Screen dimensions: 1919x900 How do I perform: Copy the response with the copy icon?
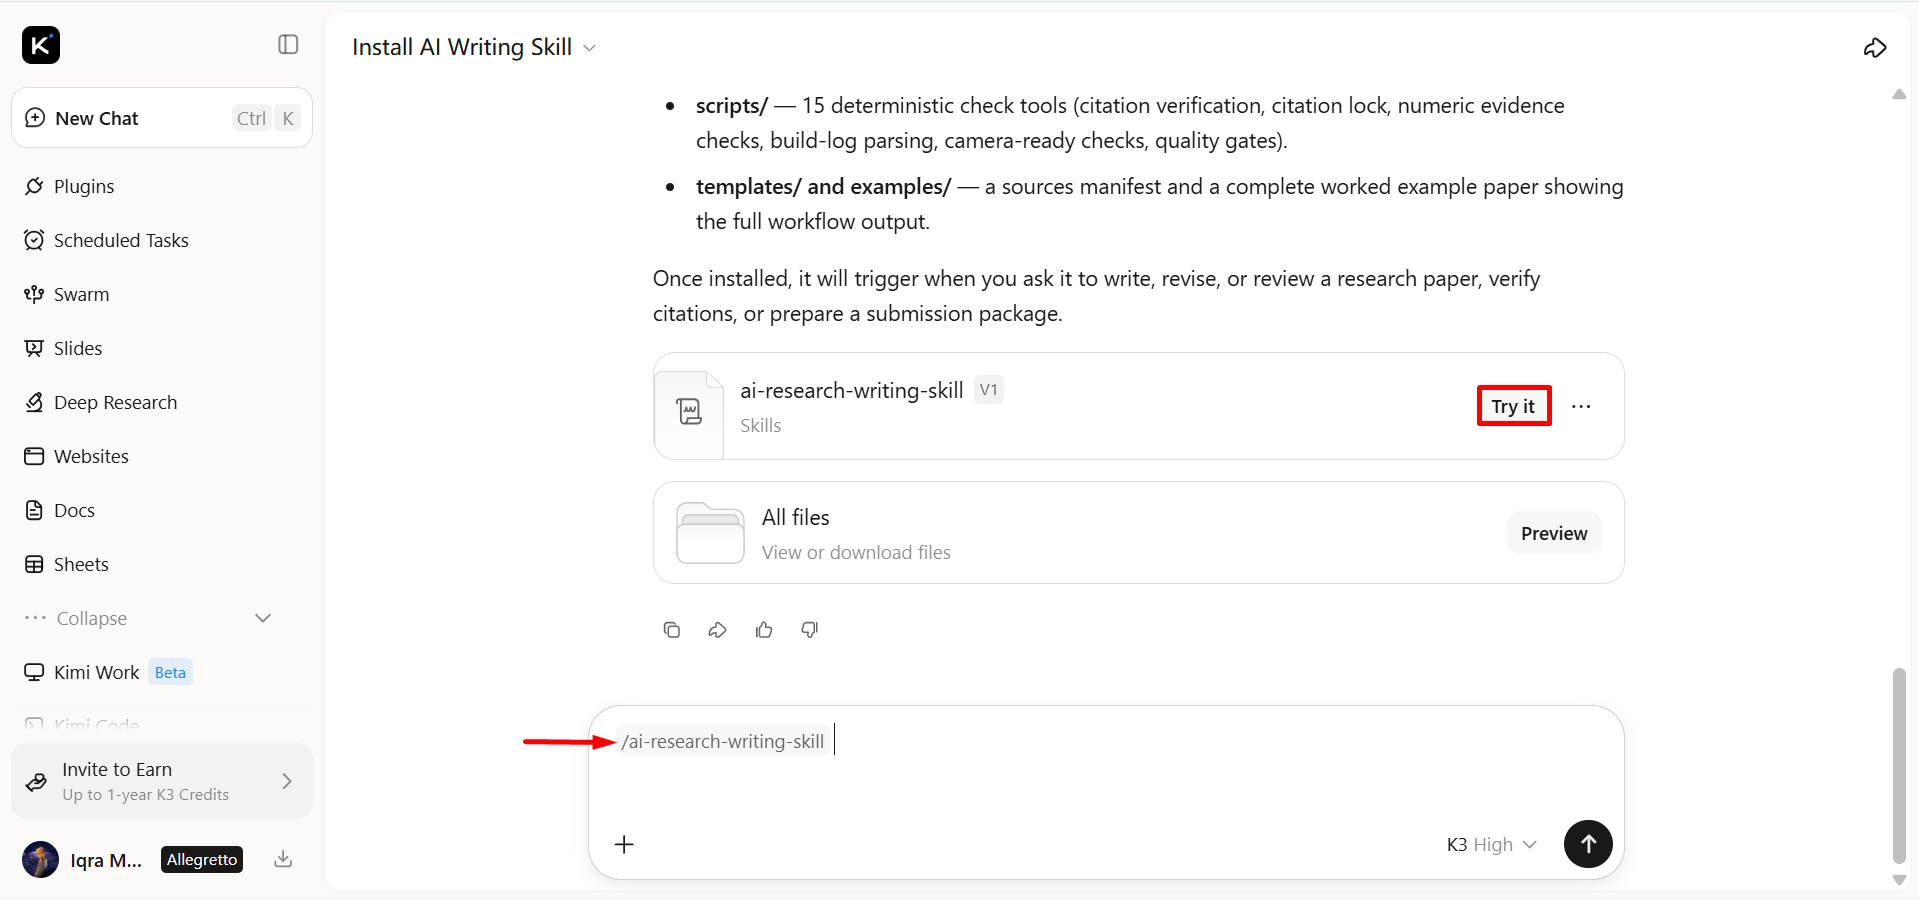(x=672, y=629)
